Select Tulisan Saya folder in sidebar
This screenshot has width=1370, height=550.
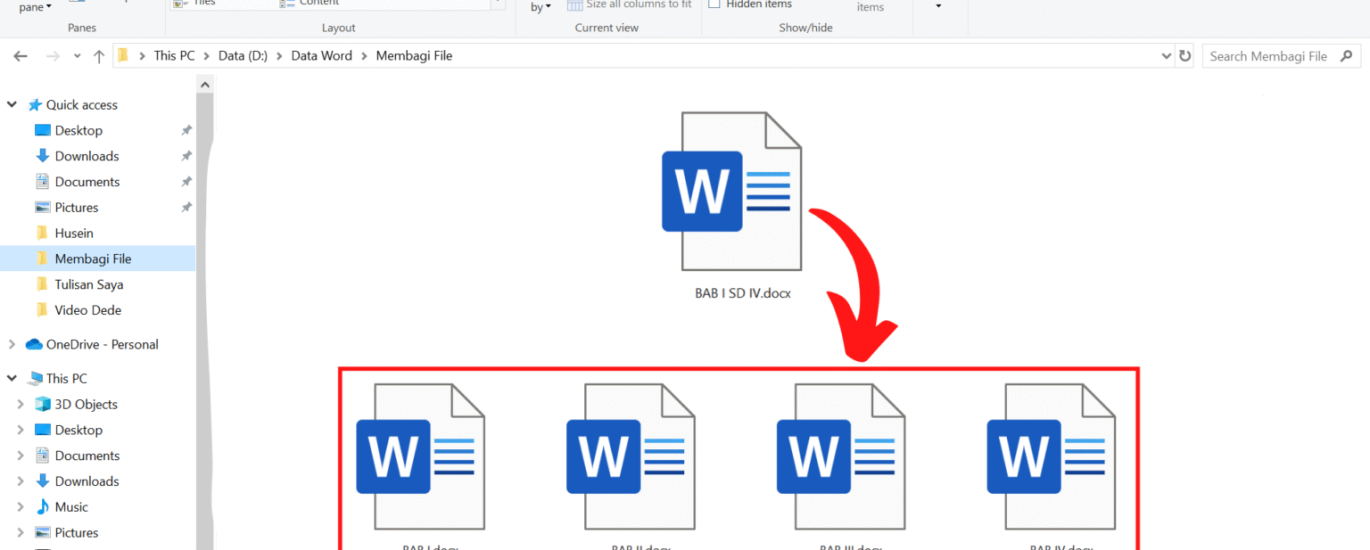89,285
